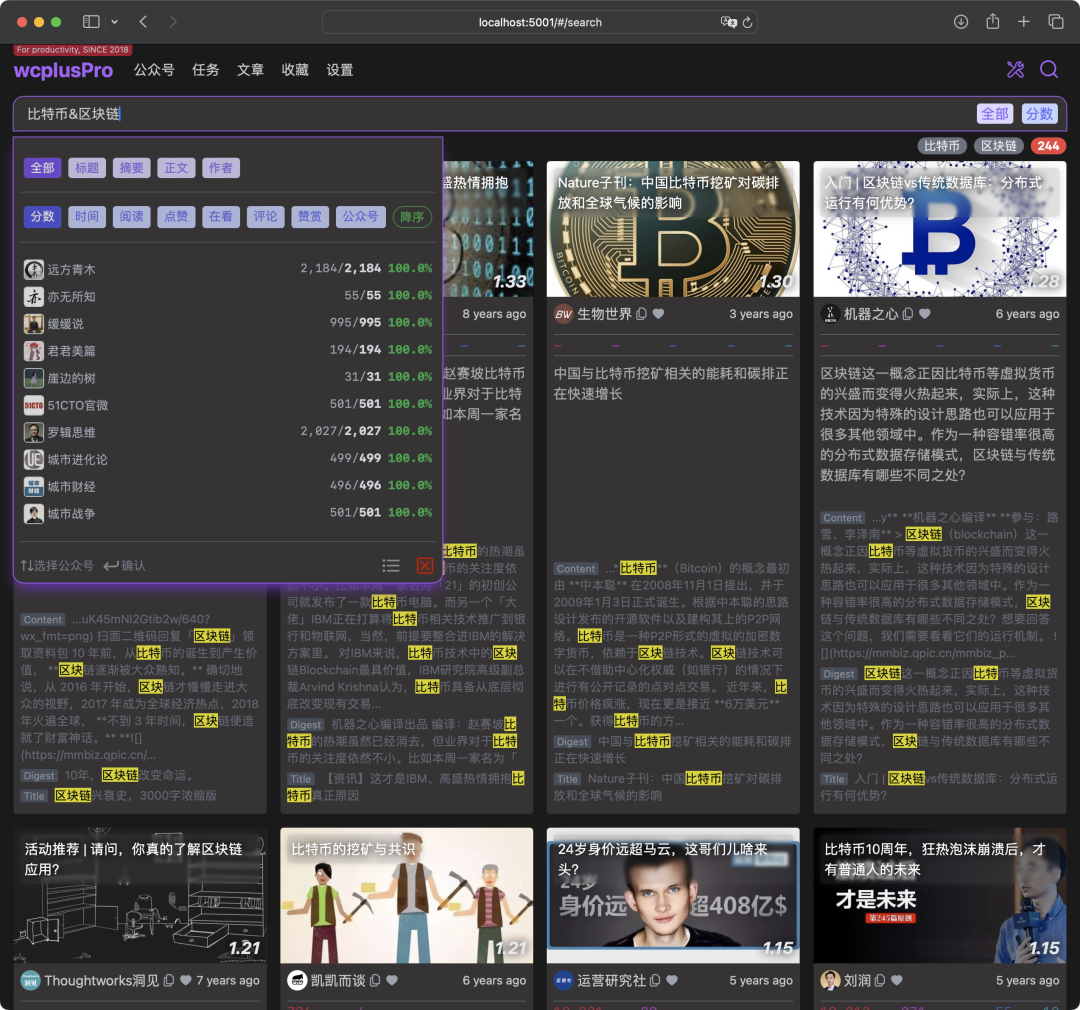Viewport: 1080px width, 1010px height.
Task: Copy icon next to 生物世界
Action: click(641, 314)
